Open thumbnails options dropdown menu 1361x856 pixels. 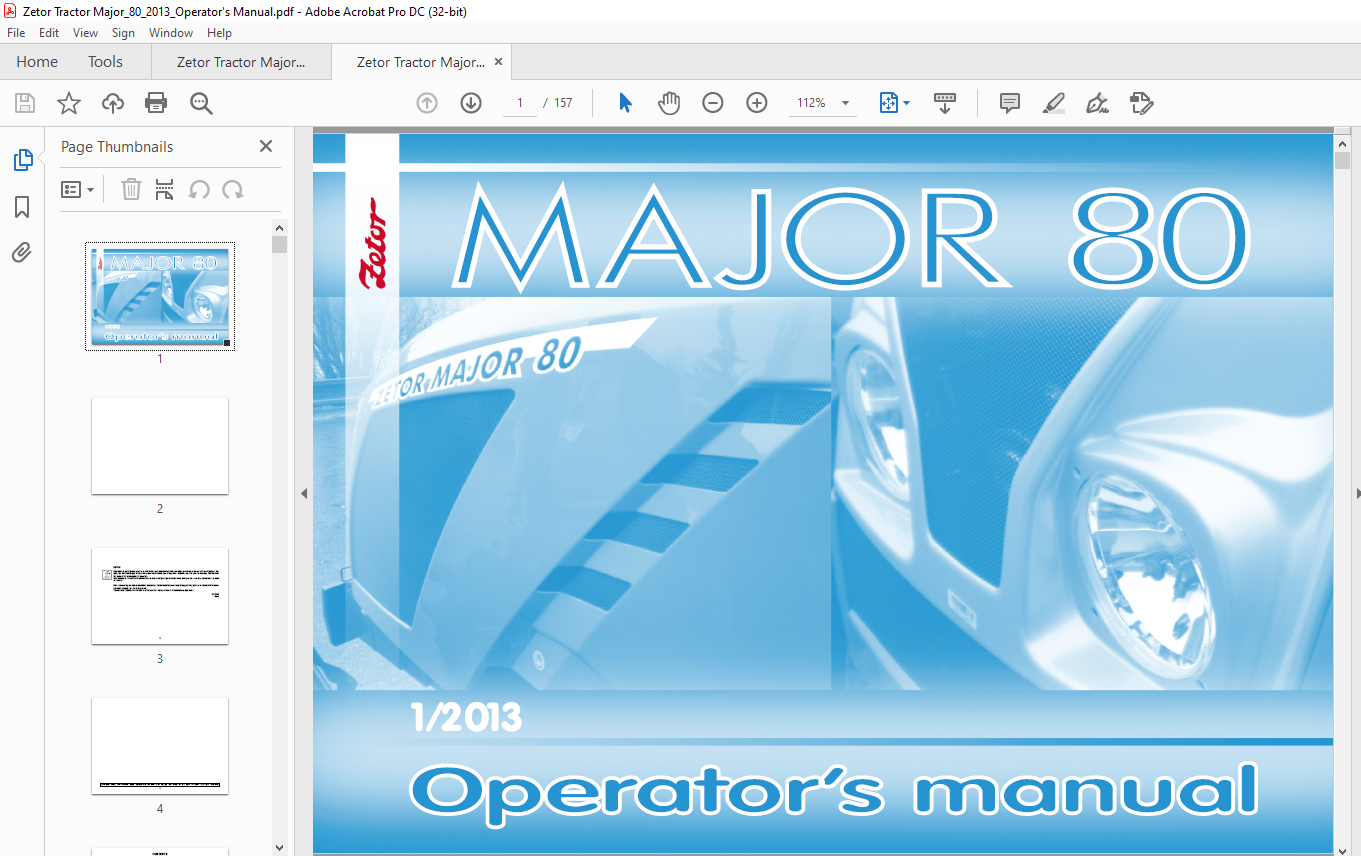coord(77,189)
